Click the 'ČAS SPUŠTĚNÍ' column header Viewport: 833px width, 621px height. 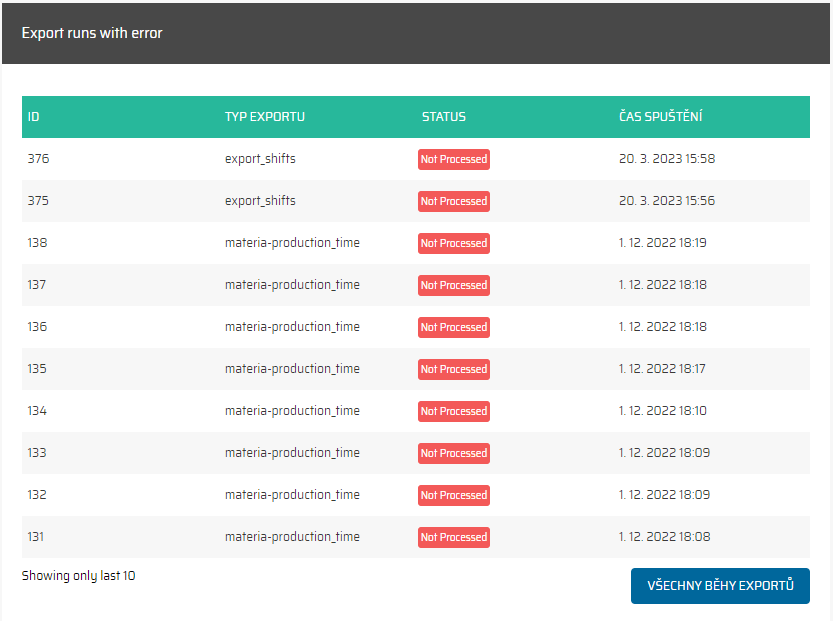[660, 117]
